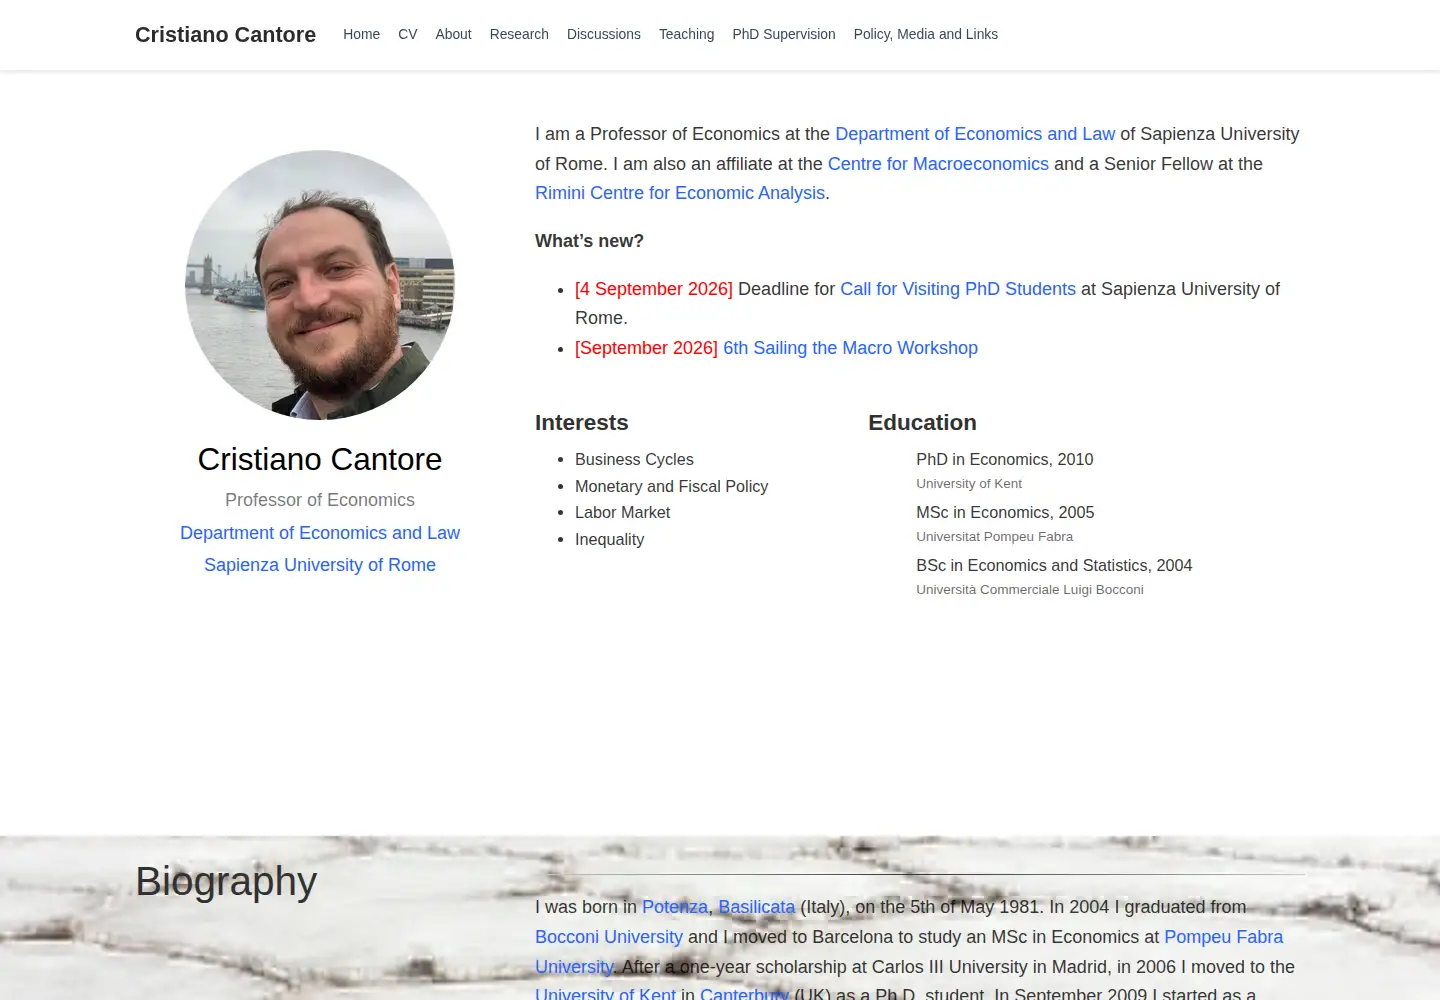Open the Basilicata link
Viewport: 1440px width, 1000px height.
pyautogui.click(x=757, y=907)
